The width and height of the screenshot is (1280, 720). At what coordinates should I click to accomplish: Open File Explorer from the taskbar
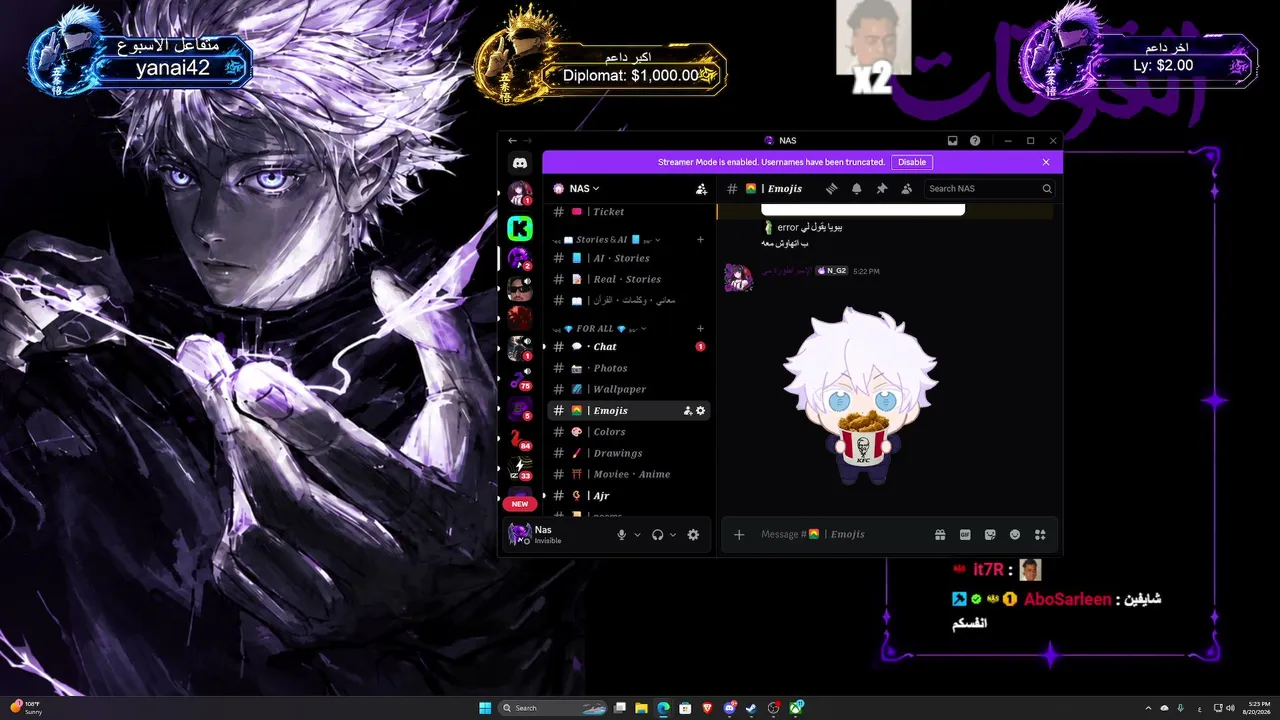point(641,708)
